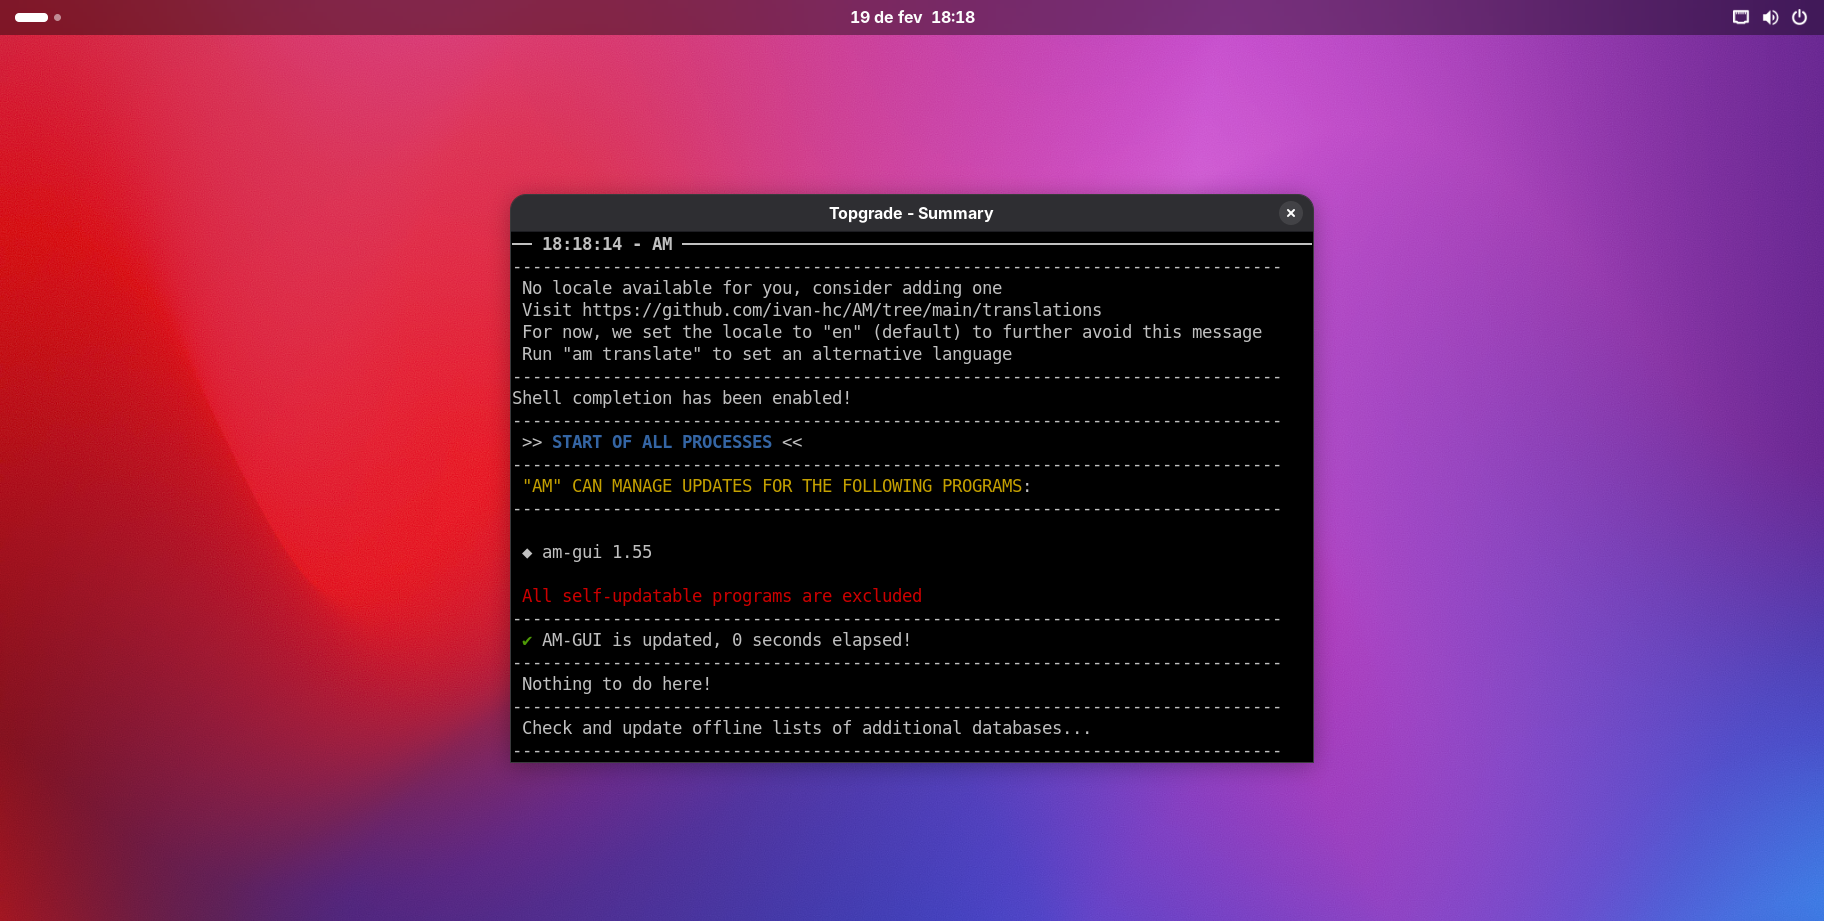Click the Activities workspace pill indicator
Viewport: 1824px width, 921px height.
coord(31,17)
